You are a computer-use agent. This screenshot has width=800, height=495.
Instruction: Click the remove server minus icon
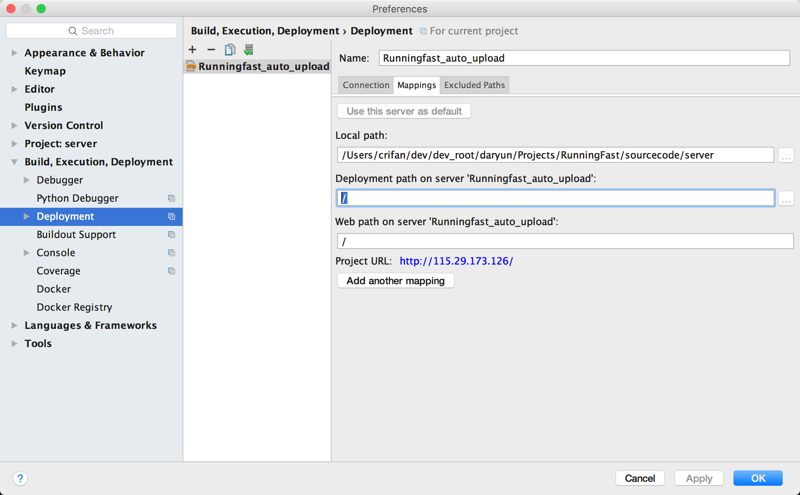(211, 50)
